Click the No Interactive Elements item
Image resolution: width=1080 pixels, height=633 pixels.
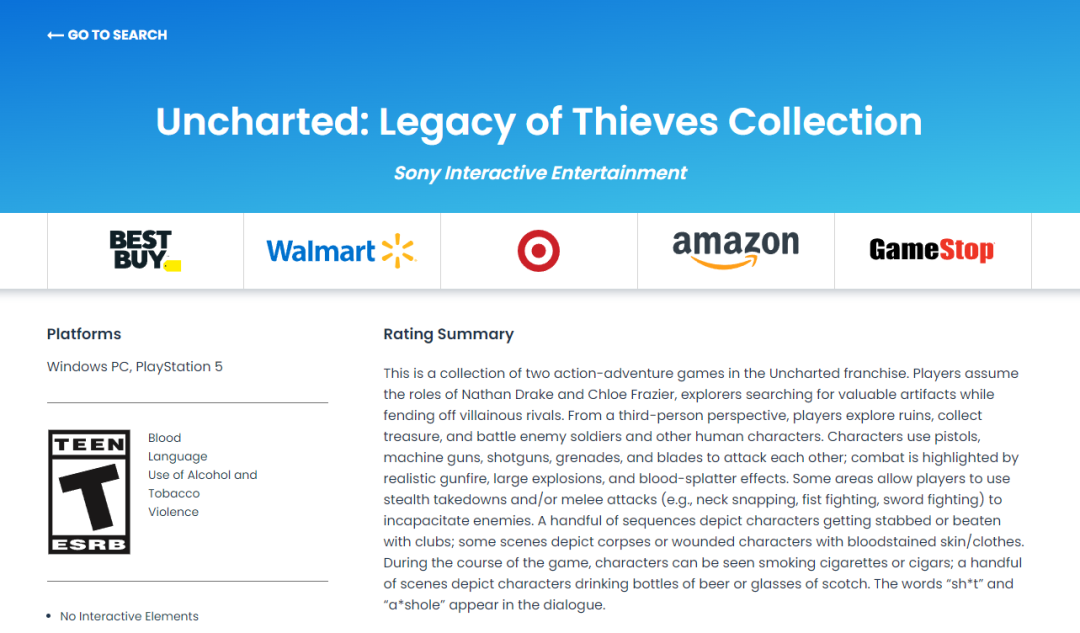tap(129, 616)
